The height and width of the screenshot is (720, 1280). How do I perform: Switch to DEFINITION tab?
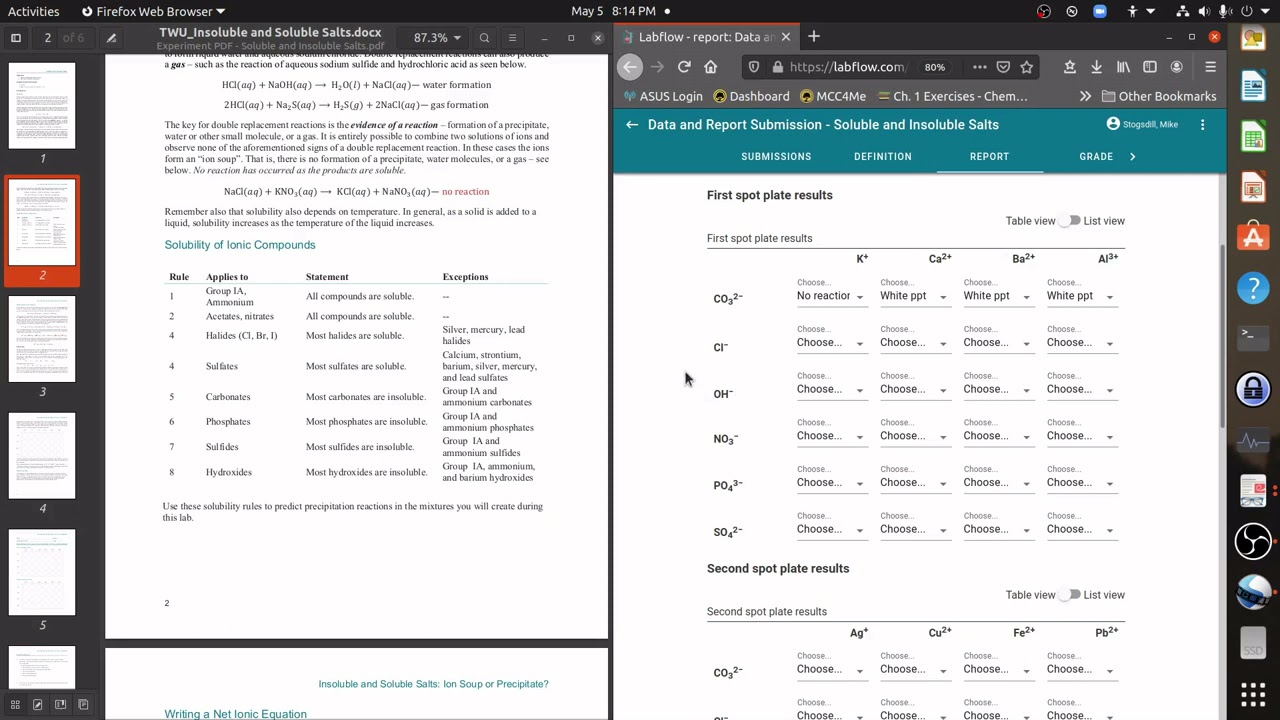(x=882, y=157)
